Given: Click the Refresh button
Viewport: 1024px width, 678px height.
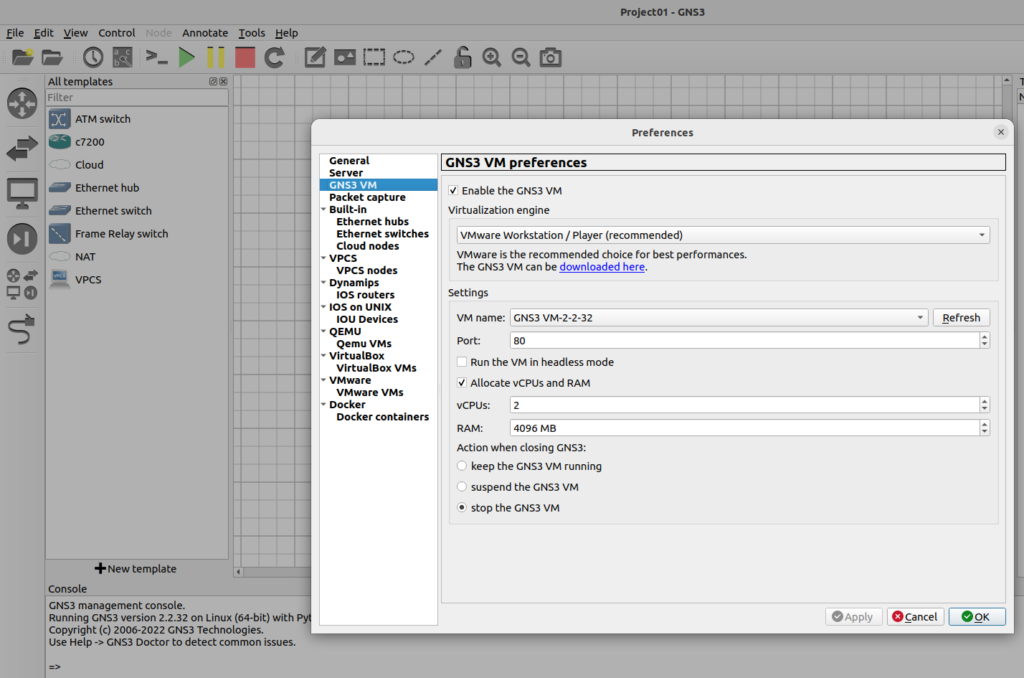Looking at the screenshot, I should tap(961, 317).
